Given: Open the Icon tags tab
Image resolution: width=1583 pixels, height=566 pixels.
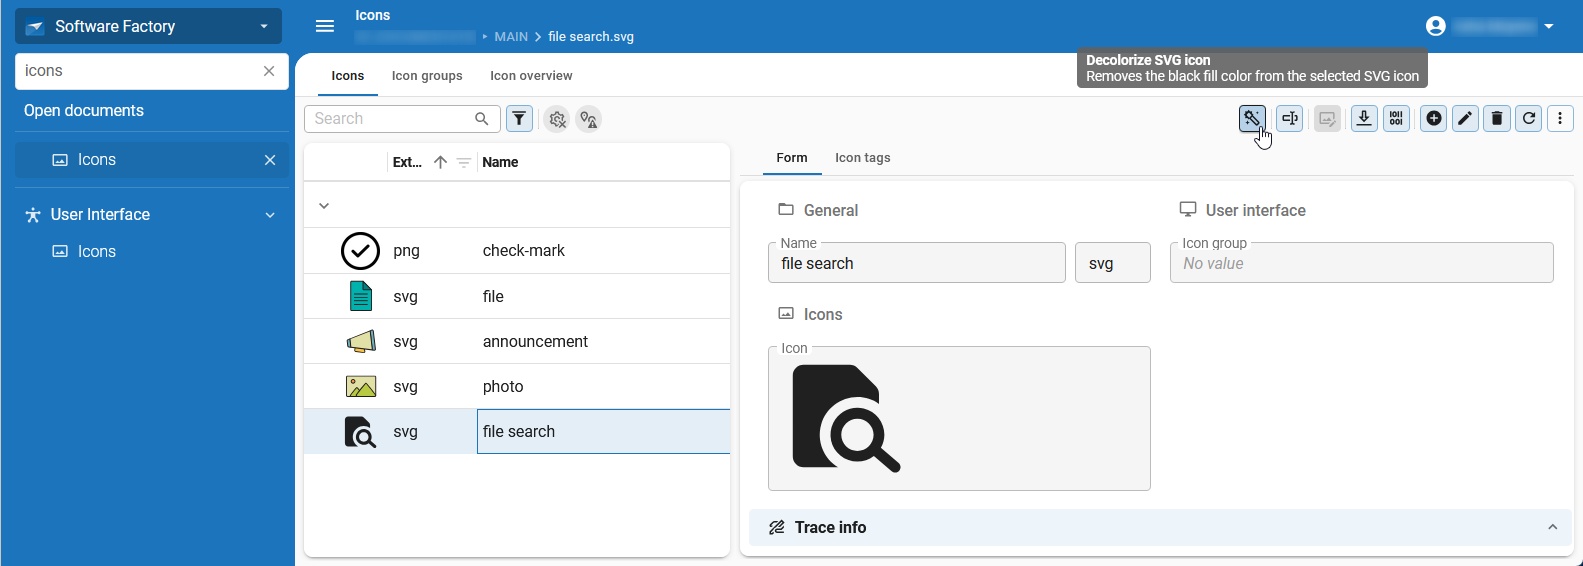Looking at the screenshot, I should point(862,158).
